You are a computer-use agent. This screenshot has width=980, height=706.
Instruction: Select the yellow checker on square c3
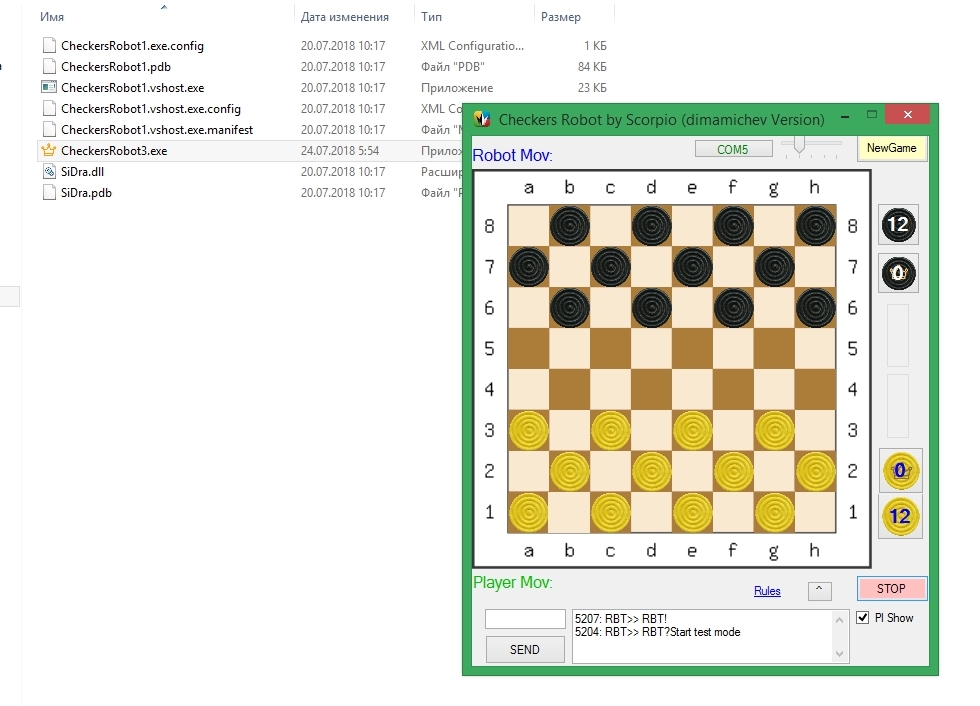coord(610,430)
